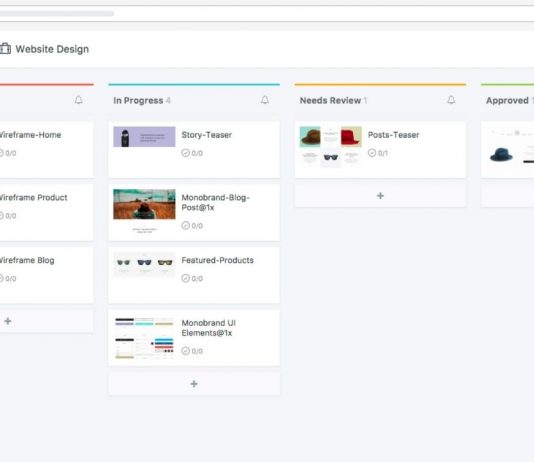Open the Story-Teaser thumbnail

(144, 137)
